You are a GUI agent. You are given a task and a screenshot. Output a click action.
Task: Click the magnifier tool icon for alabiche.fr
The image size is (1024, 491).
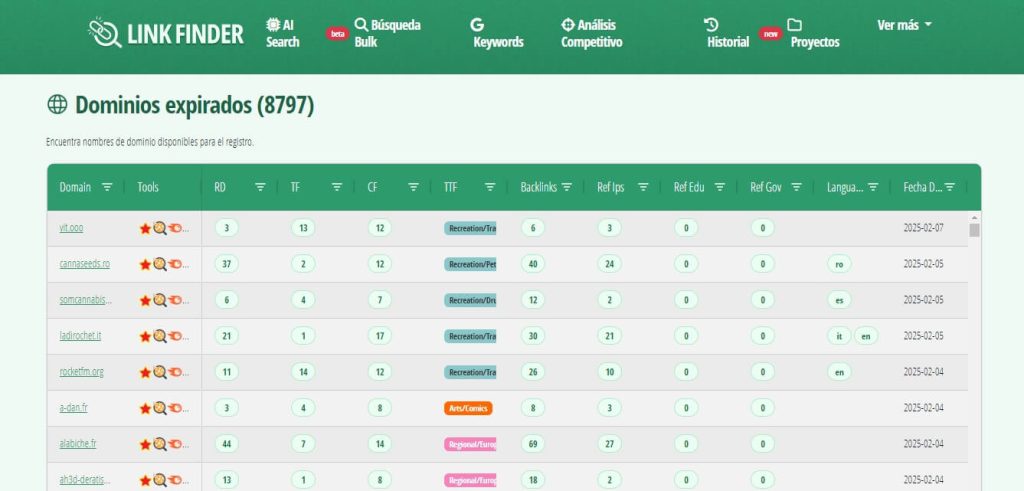[x=159, y=445]
